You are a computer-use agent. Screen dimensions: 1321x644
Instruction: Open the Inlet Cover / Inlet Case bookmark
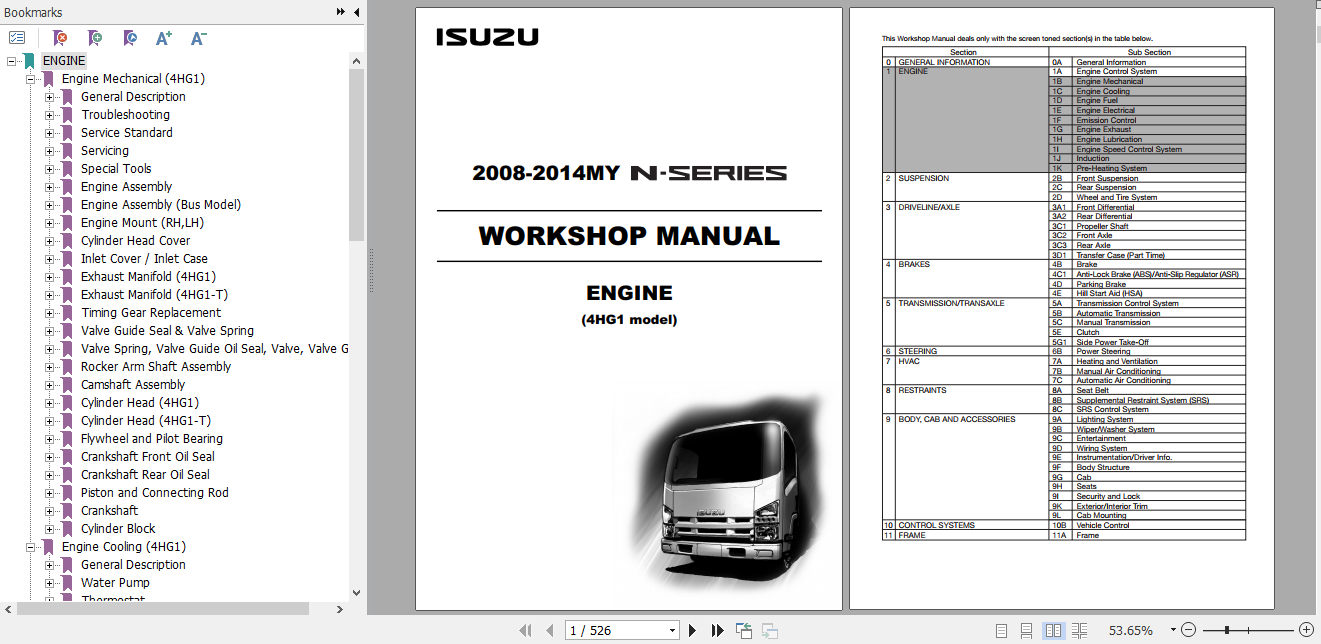[145, 259]
